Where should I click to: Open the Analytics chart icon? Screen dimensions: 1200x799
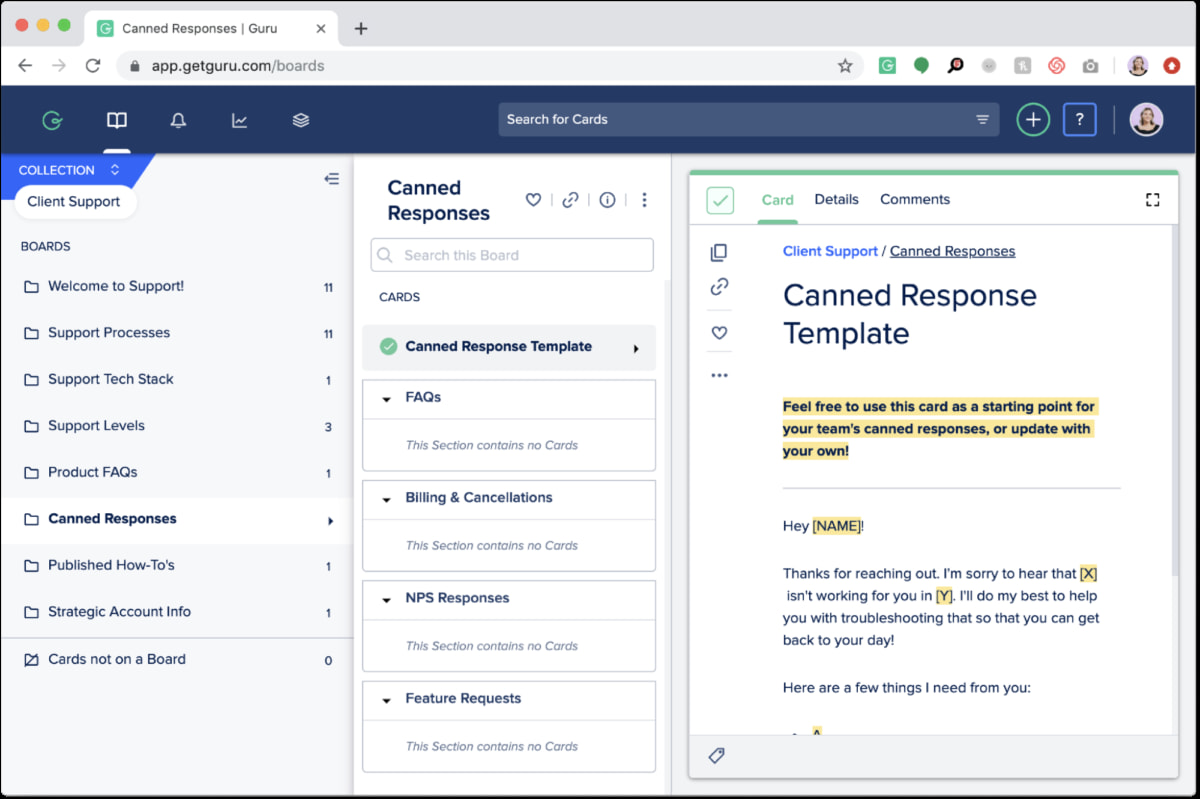[x=240, y=121]
